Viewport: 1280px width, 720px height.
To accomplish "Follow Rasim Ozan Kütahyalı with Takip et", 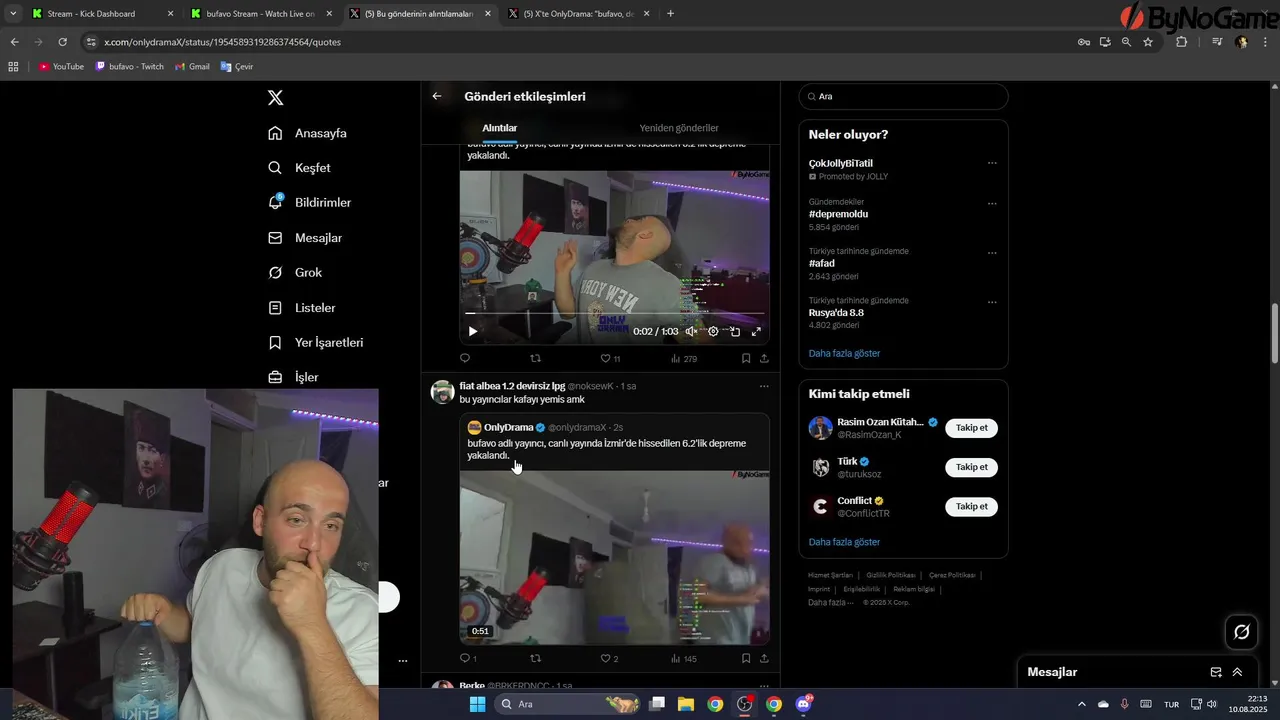I will tap(971, 428).
